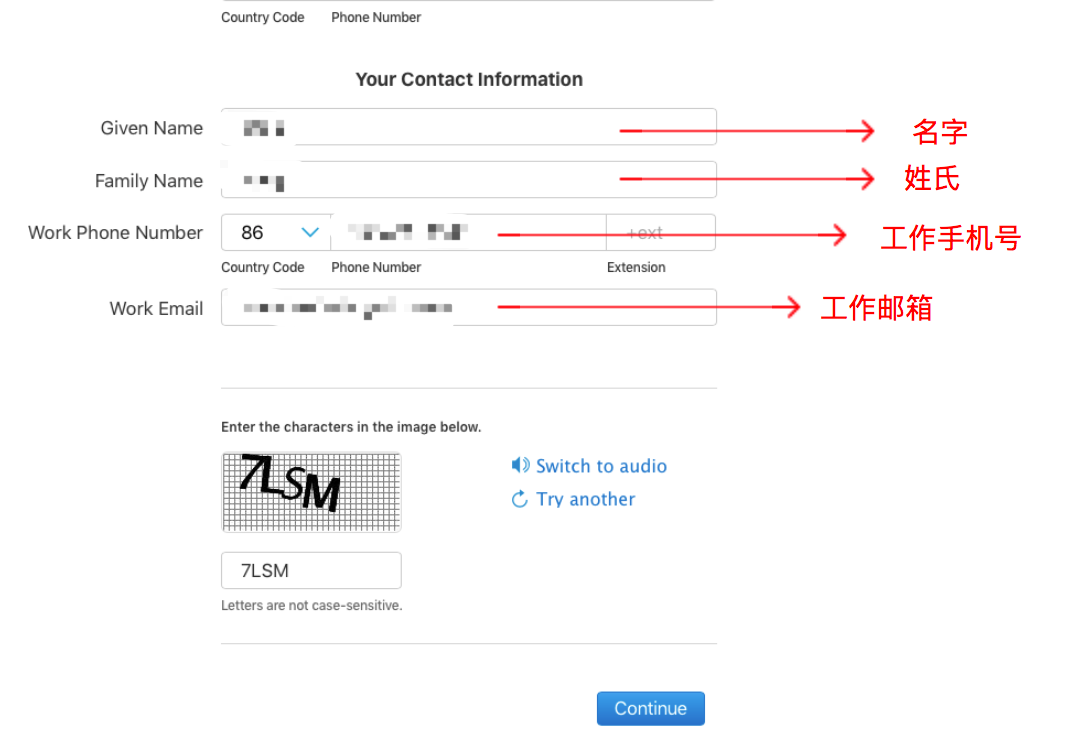This screenshot has height=746, width=1070.
Task: Click the blue Continue button
Action: pos(650,708)
